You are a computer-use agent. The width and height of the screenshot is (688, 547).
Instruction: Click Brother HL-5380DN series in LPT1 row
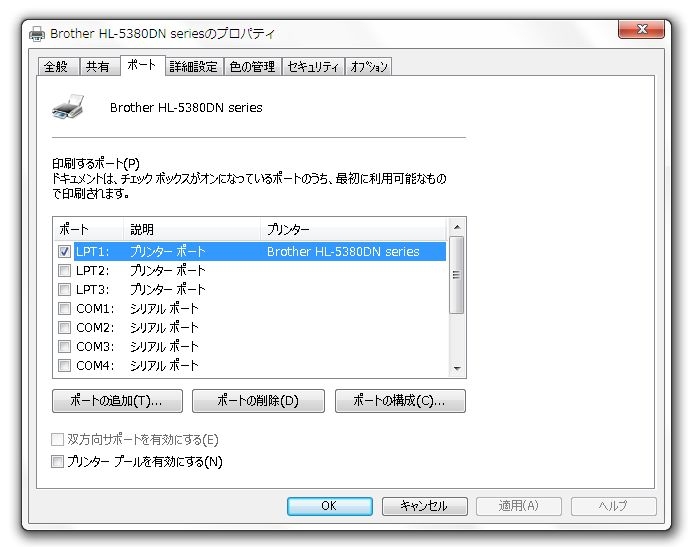pos(343,251)
